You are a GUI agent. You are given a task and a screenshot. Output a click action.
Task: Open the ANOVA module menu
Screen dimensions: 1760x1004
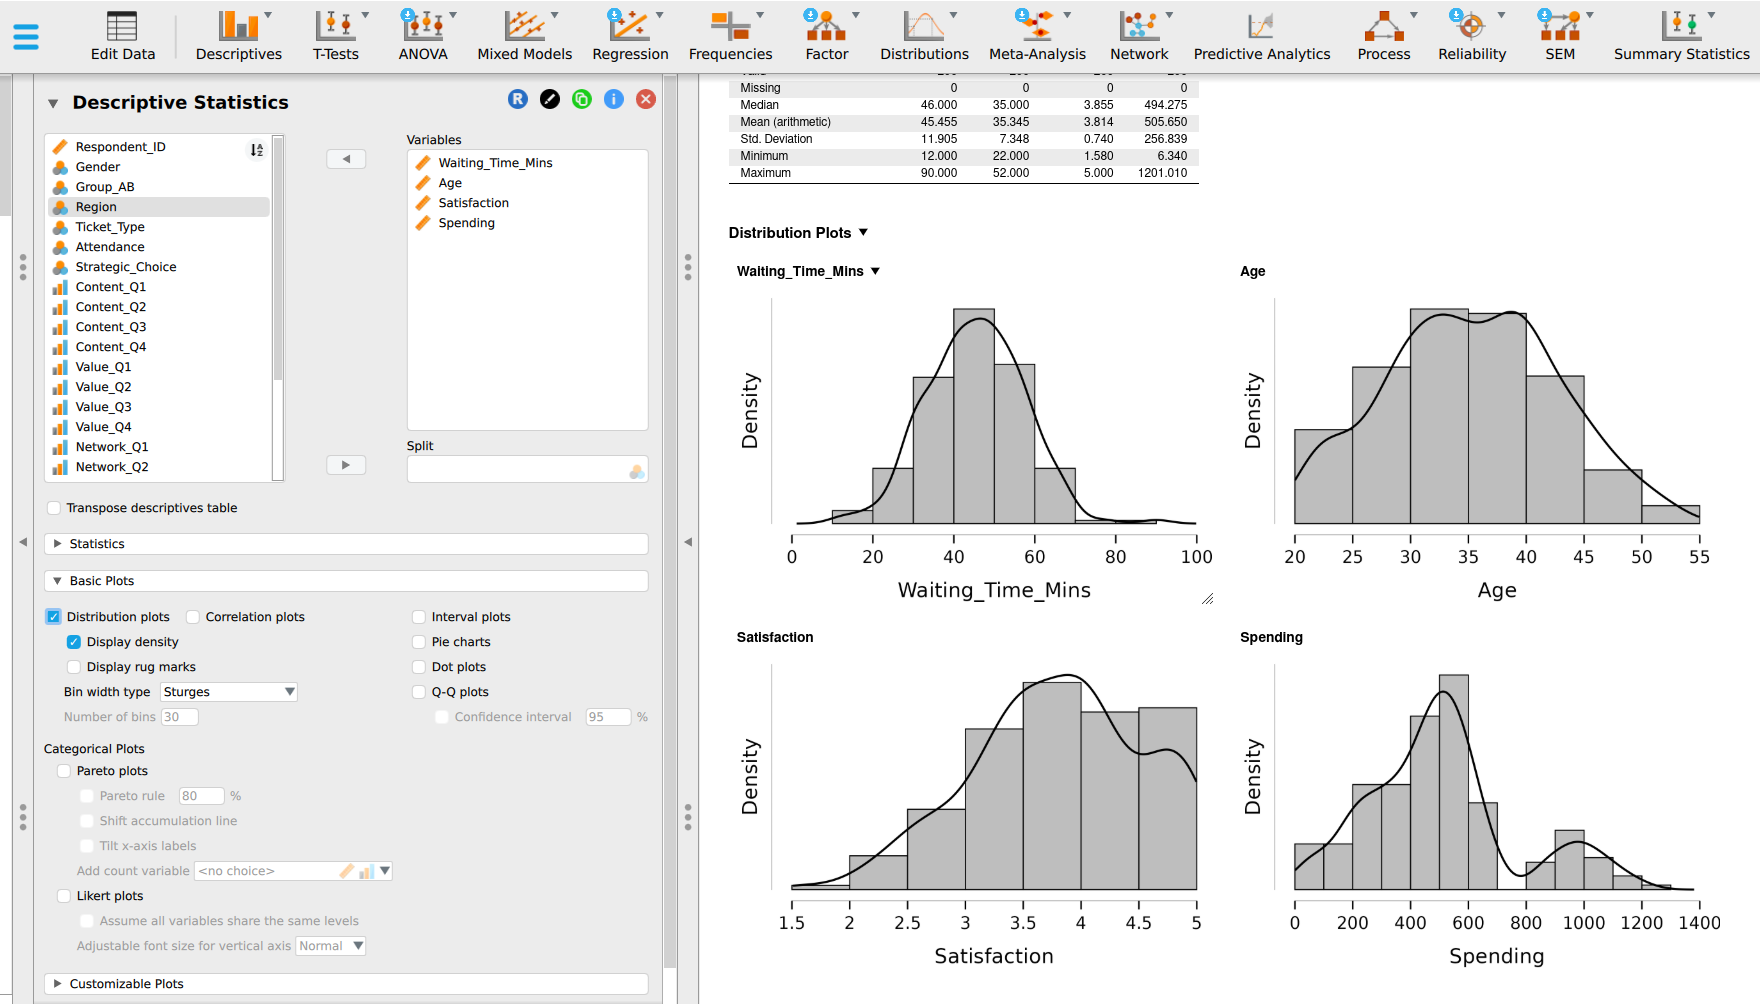tap(423, 37)
